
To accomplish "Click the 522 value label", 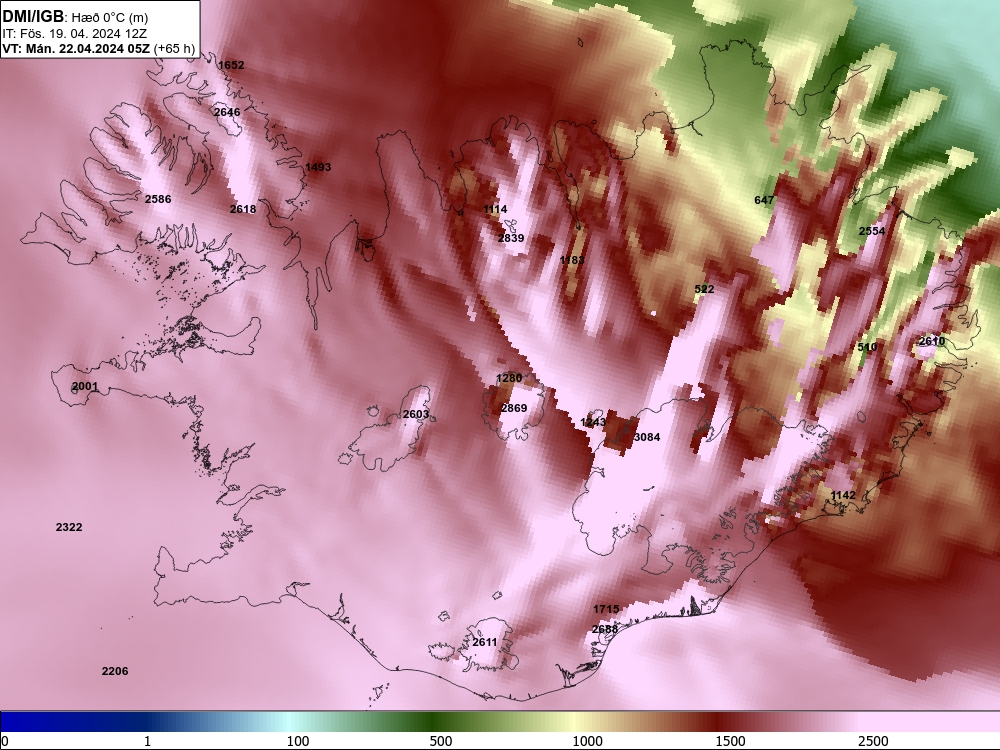I will pyautogui.click(x=704, y=289).
